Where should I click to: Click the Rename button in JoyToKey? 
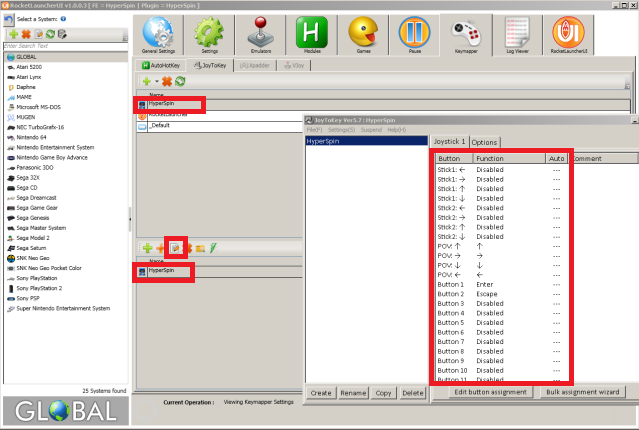pyautogui.click(x=353, y=393)
